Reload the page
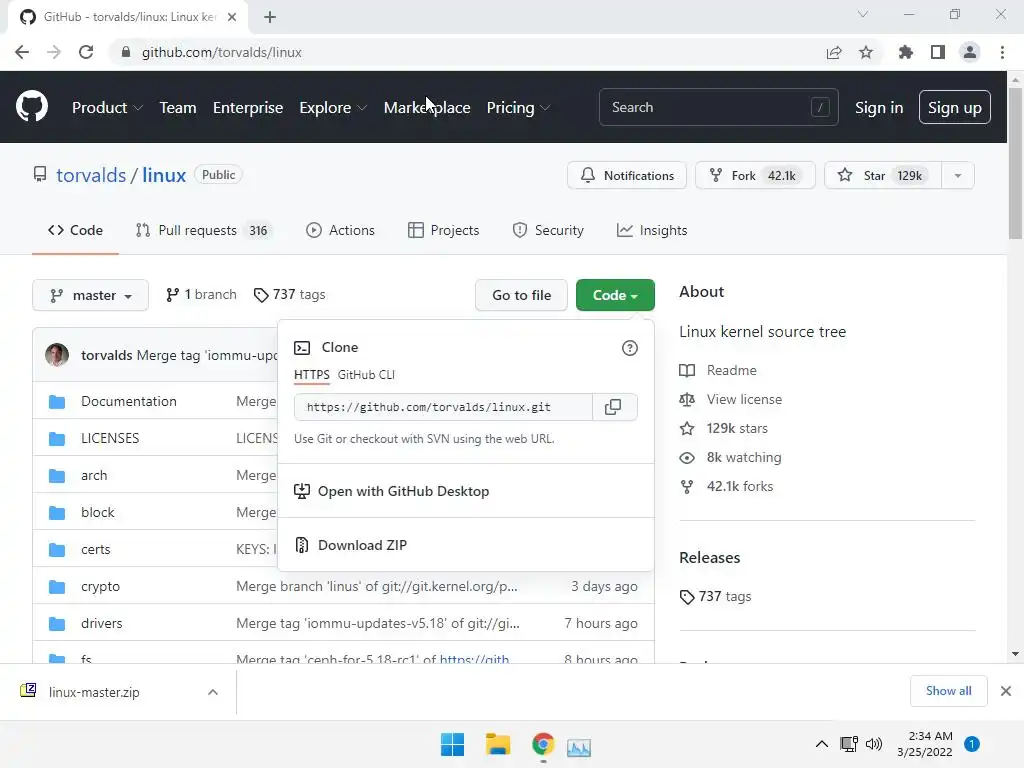The height and width of the screenshot is (768, 1024). (86, 52)
